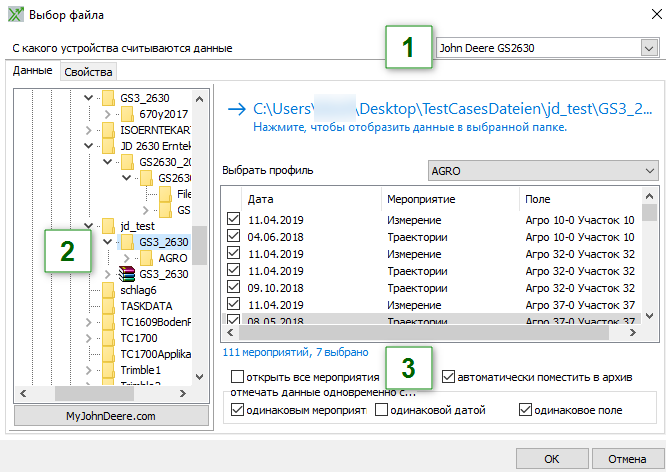
Task: Uncheck the 11.04.2019 Измерение Участок 37 row
Action: pyautogui.click(x=233, y=304)
